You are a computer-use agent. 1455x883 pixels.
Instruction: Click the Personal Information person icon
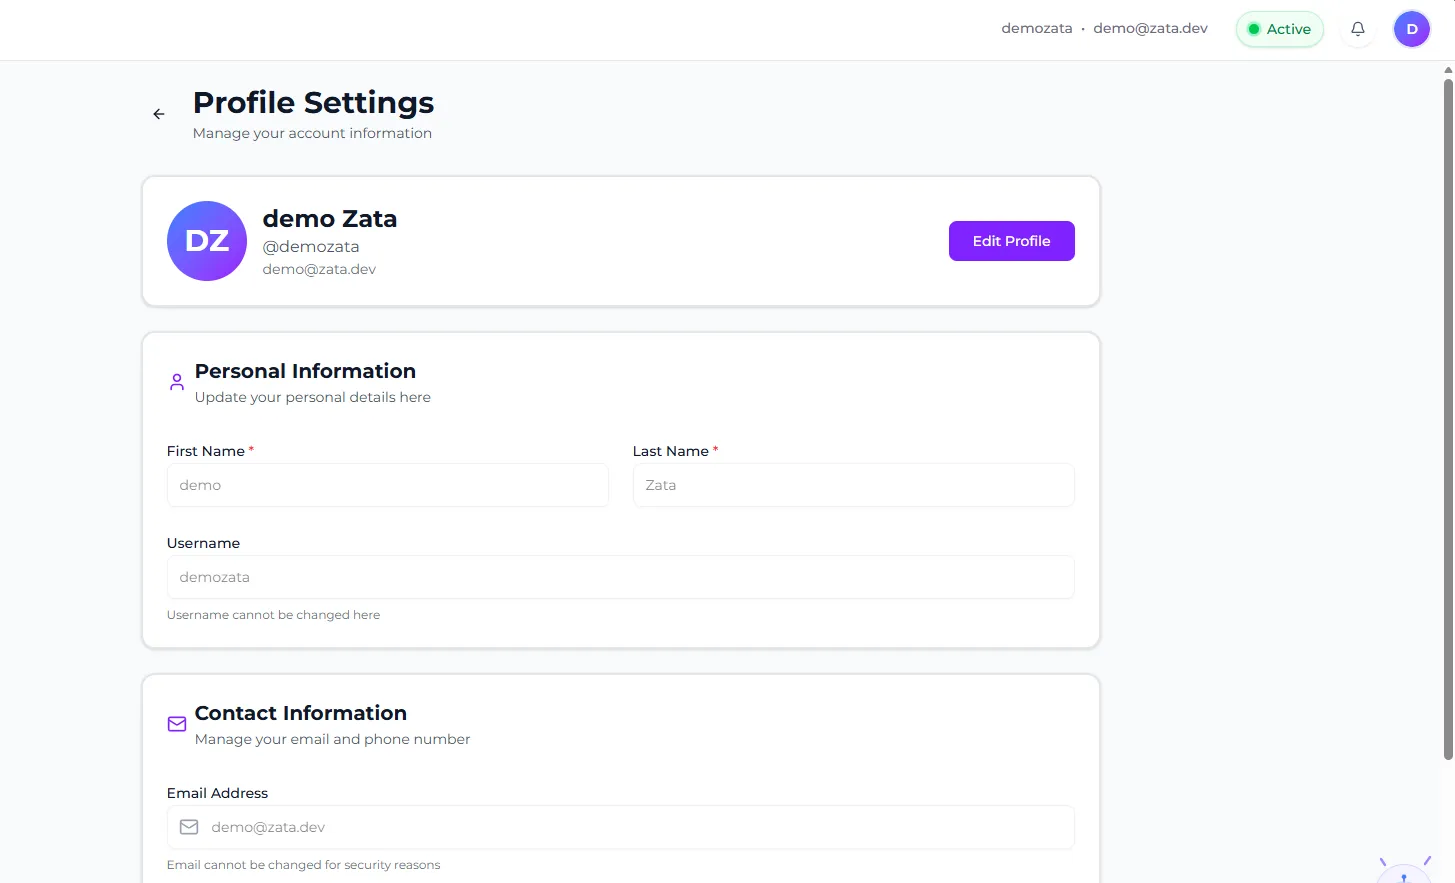tap(177, 382)
